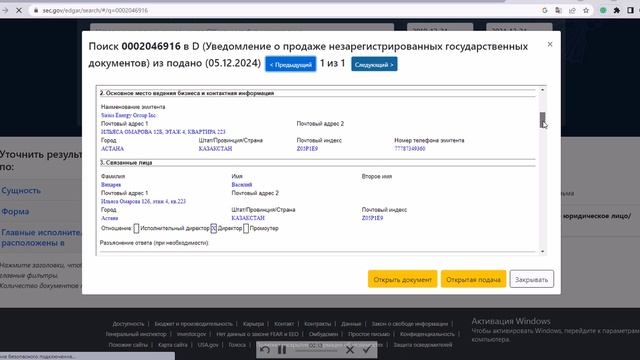Click the share page icon
The height and width of the screenshot is (360, 640).
(572, 11)
